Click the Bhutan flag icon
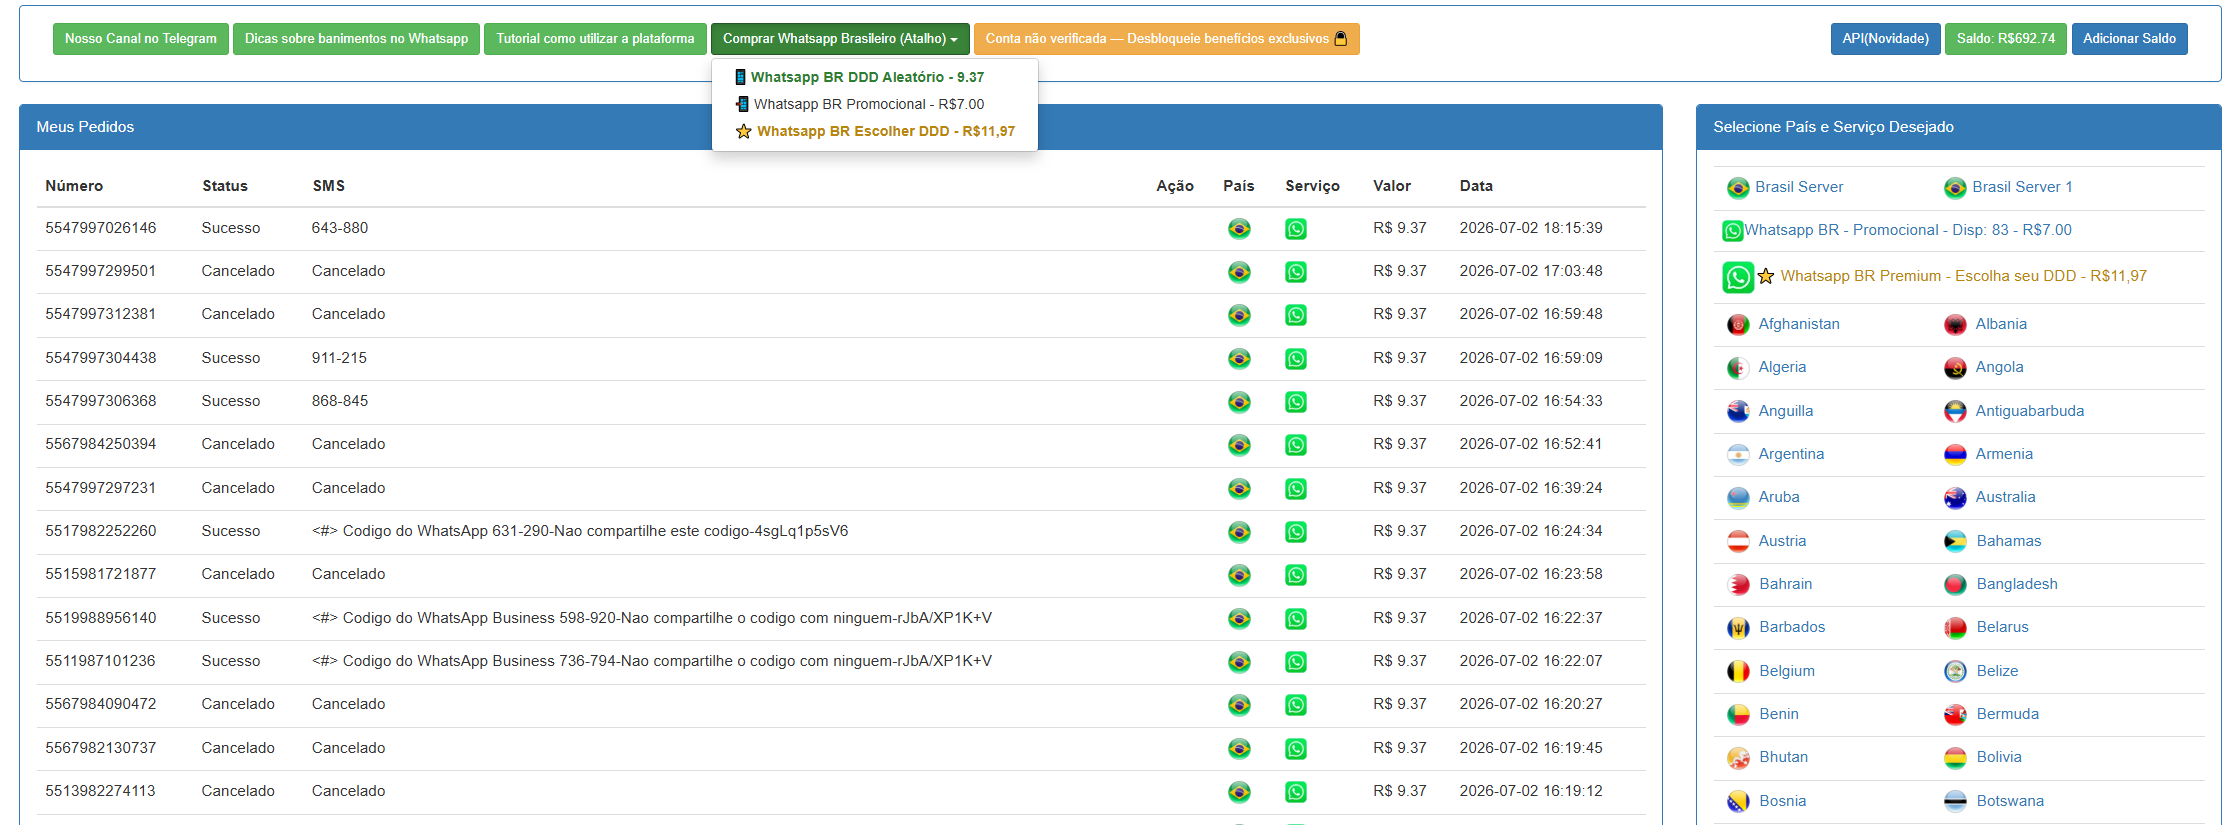This screenshot has height=825, width=2238. tap(1738, 758)
